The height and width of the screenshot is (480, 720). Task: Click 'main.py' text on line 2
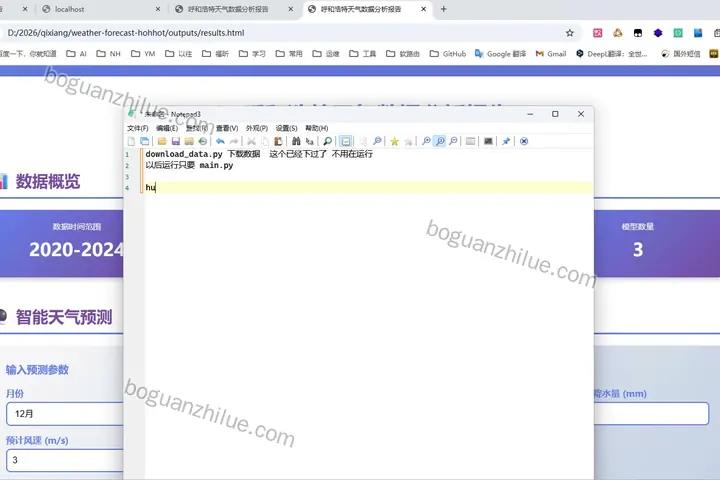tap(216, 165)
